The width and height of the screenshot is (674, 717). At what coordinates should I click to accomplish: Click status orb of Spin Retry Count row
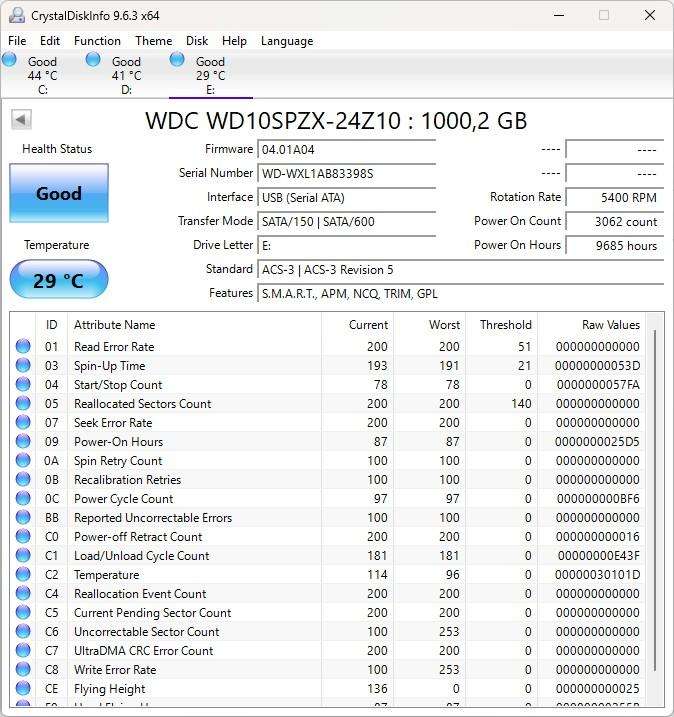click(23, 460)
